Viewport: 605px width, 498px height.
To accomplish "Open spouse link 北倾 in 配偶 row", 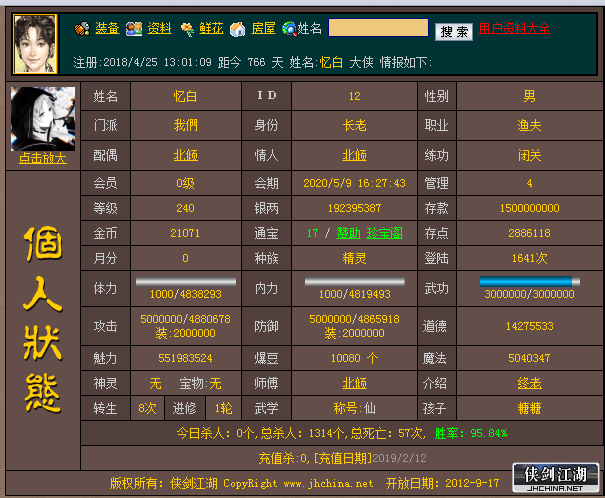I will point(186,155).
